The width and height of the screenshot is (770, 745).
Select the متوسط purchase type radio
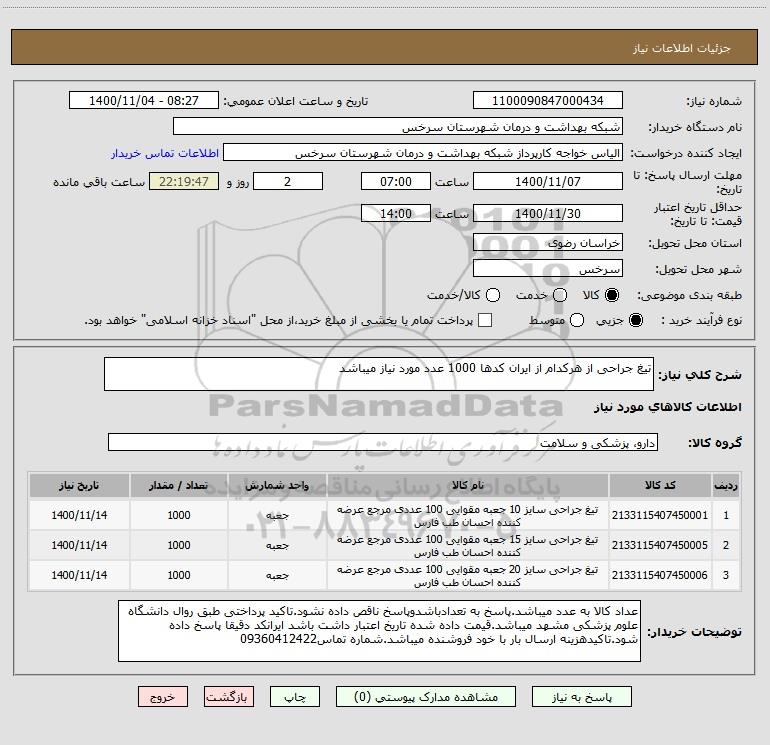click(x=577, y=320)
